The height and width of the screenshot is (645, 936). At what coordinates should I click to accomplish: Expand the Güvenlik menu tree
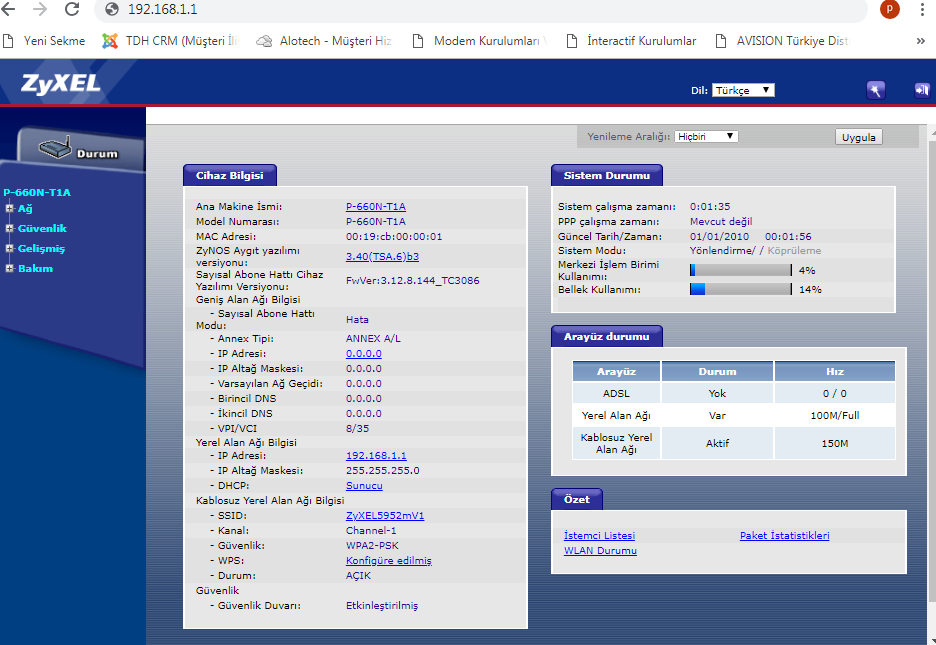click(x=10, y=229)
